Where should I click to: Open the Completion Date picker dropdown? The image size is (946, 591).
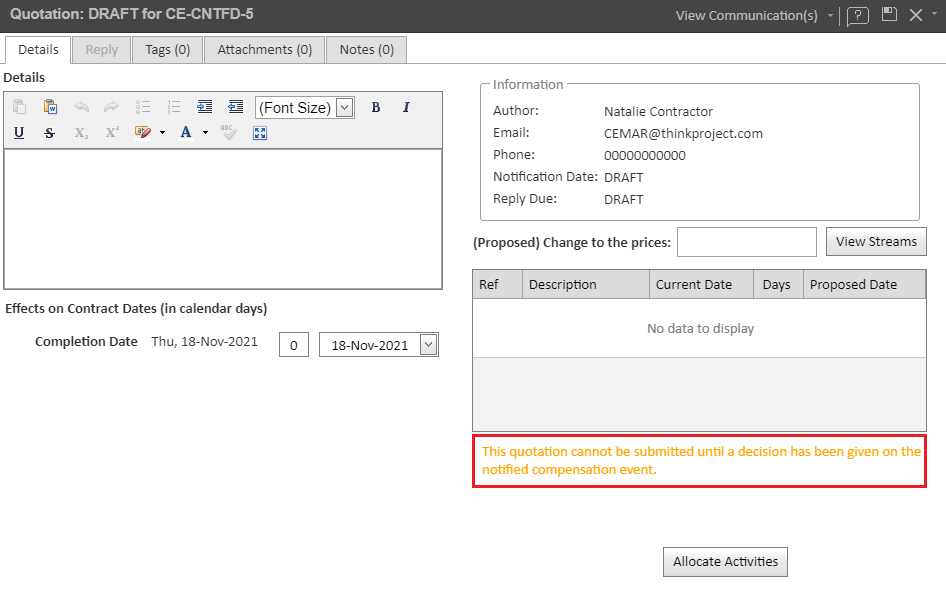[x=428, y=345]
